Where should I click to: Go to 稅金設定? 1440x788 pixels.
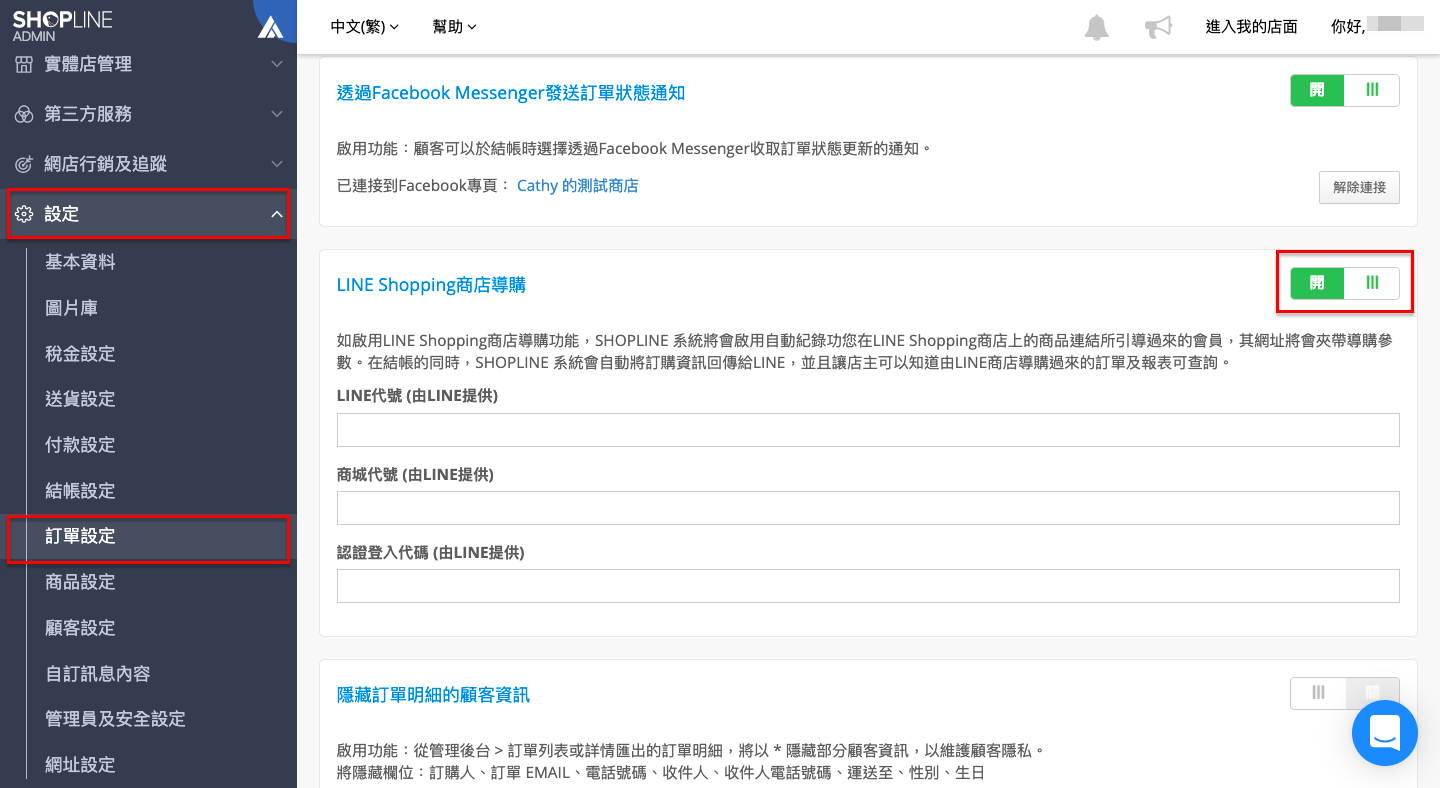click(81, 354)
